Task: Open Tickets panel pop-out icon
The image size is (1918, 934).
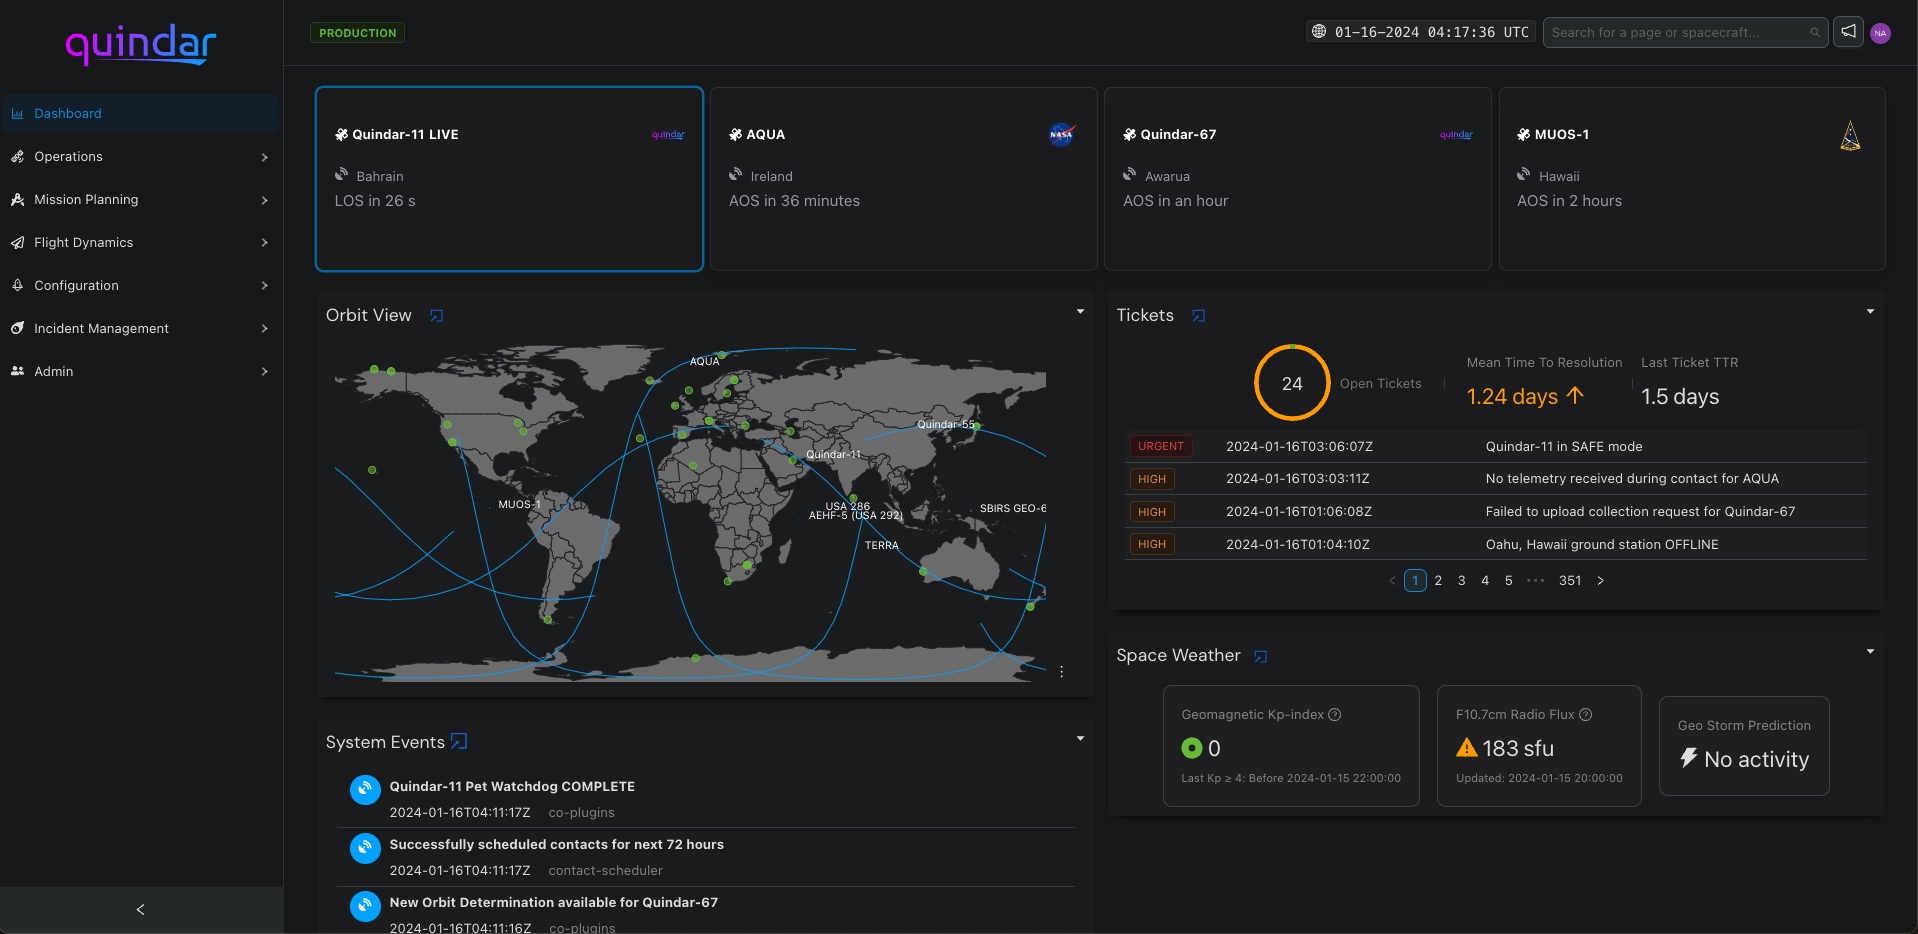Action: (x=1198, y=316)
